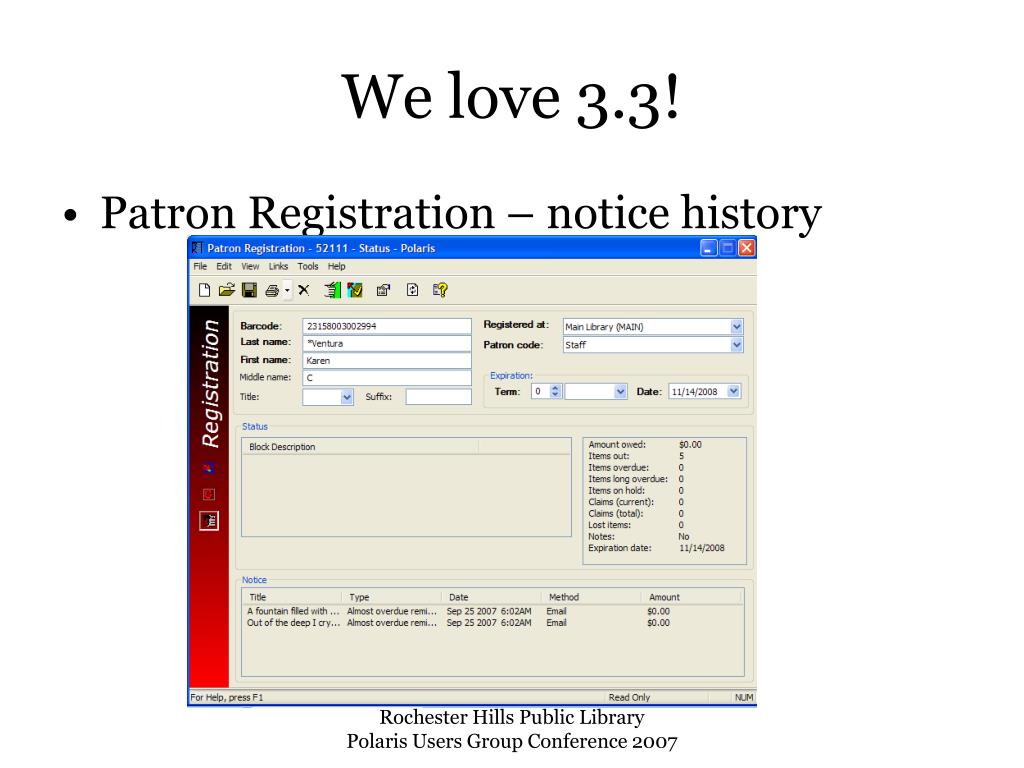Click the 'Read Only' status bar indicator
This screenshot has width=1024, height=768.
[629, 697]
